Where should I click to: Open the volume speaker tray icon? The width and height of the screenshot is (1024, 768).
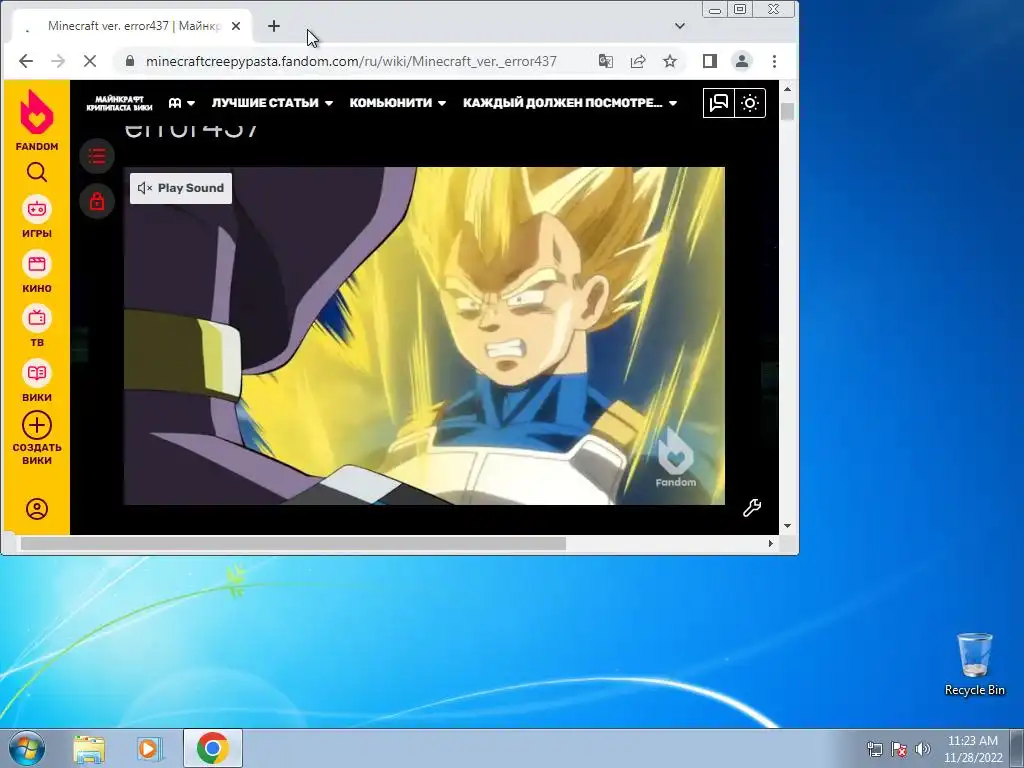point(922,749)
